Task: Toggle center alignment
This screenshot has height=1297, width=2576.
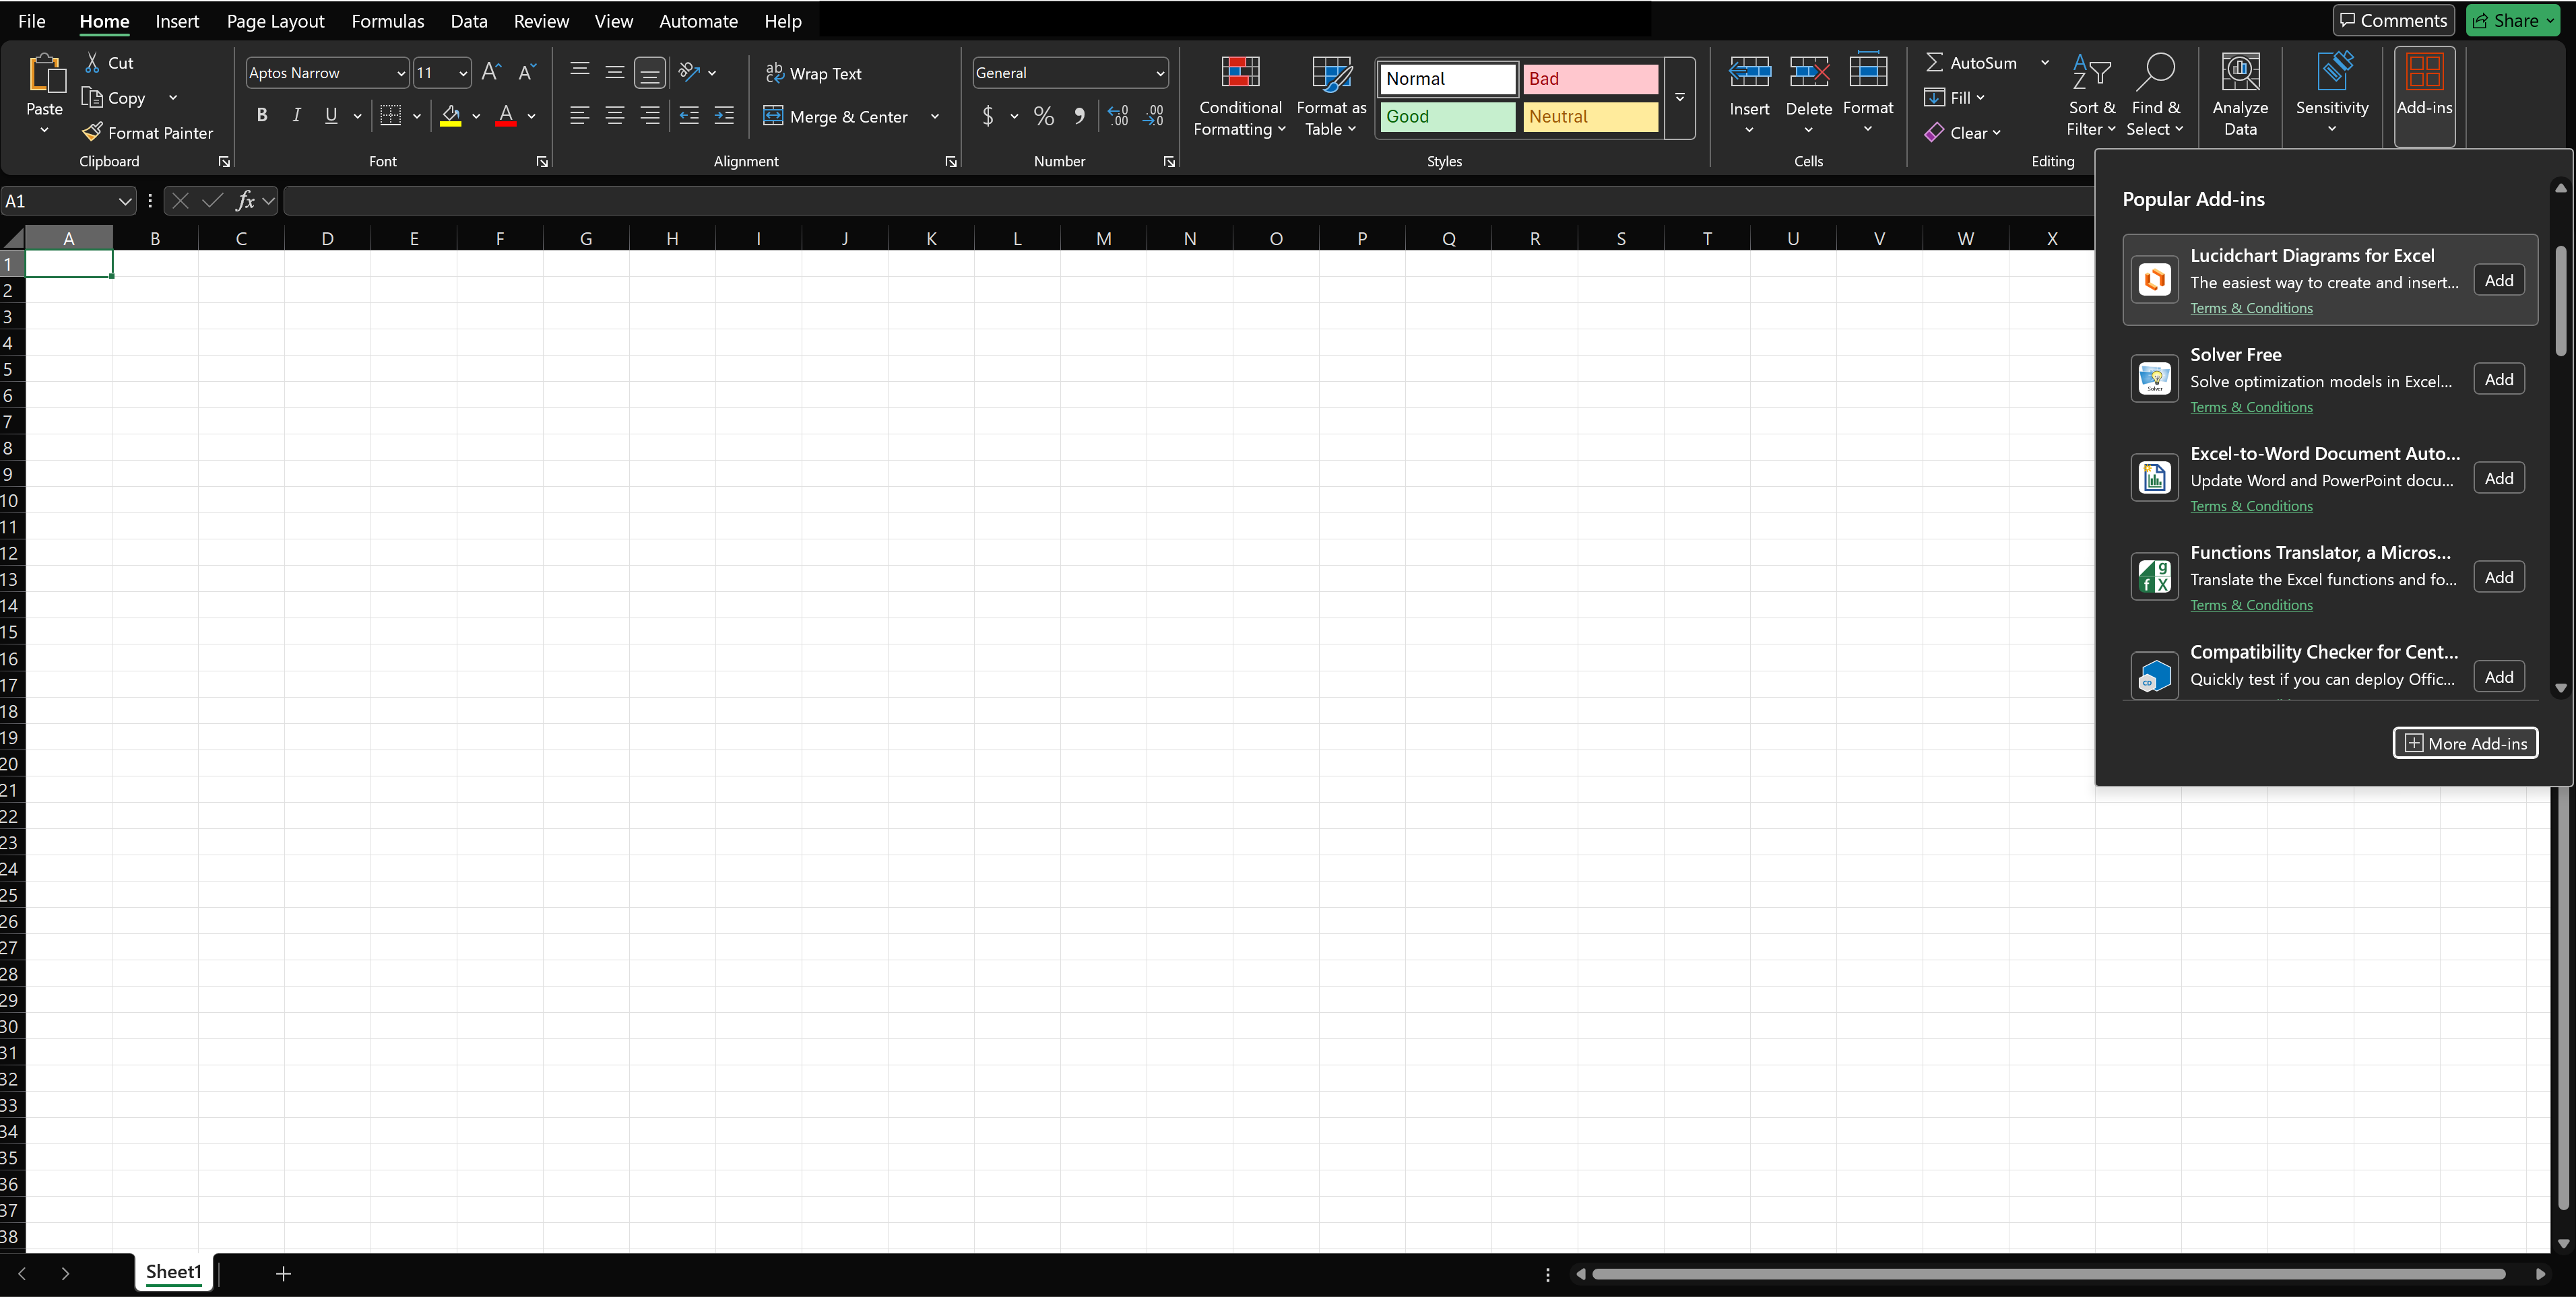Action: 615,115
